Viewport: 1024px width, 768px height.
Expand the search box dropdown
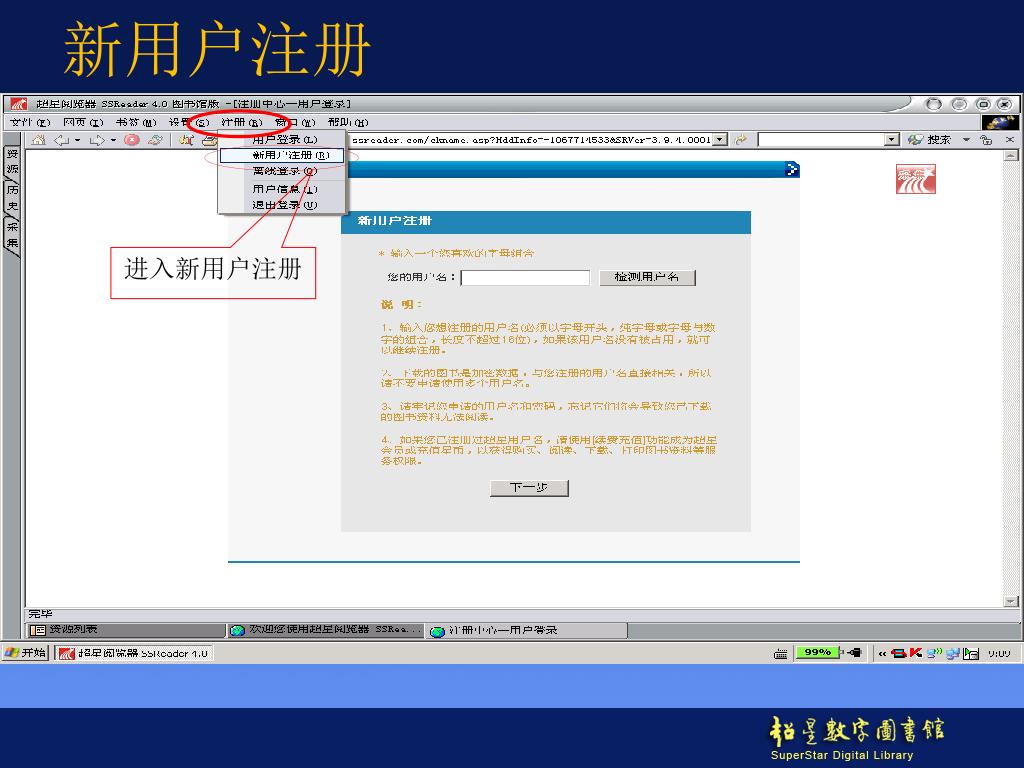tap(892, 140)
